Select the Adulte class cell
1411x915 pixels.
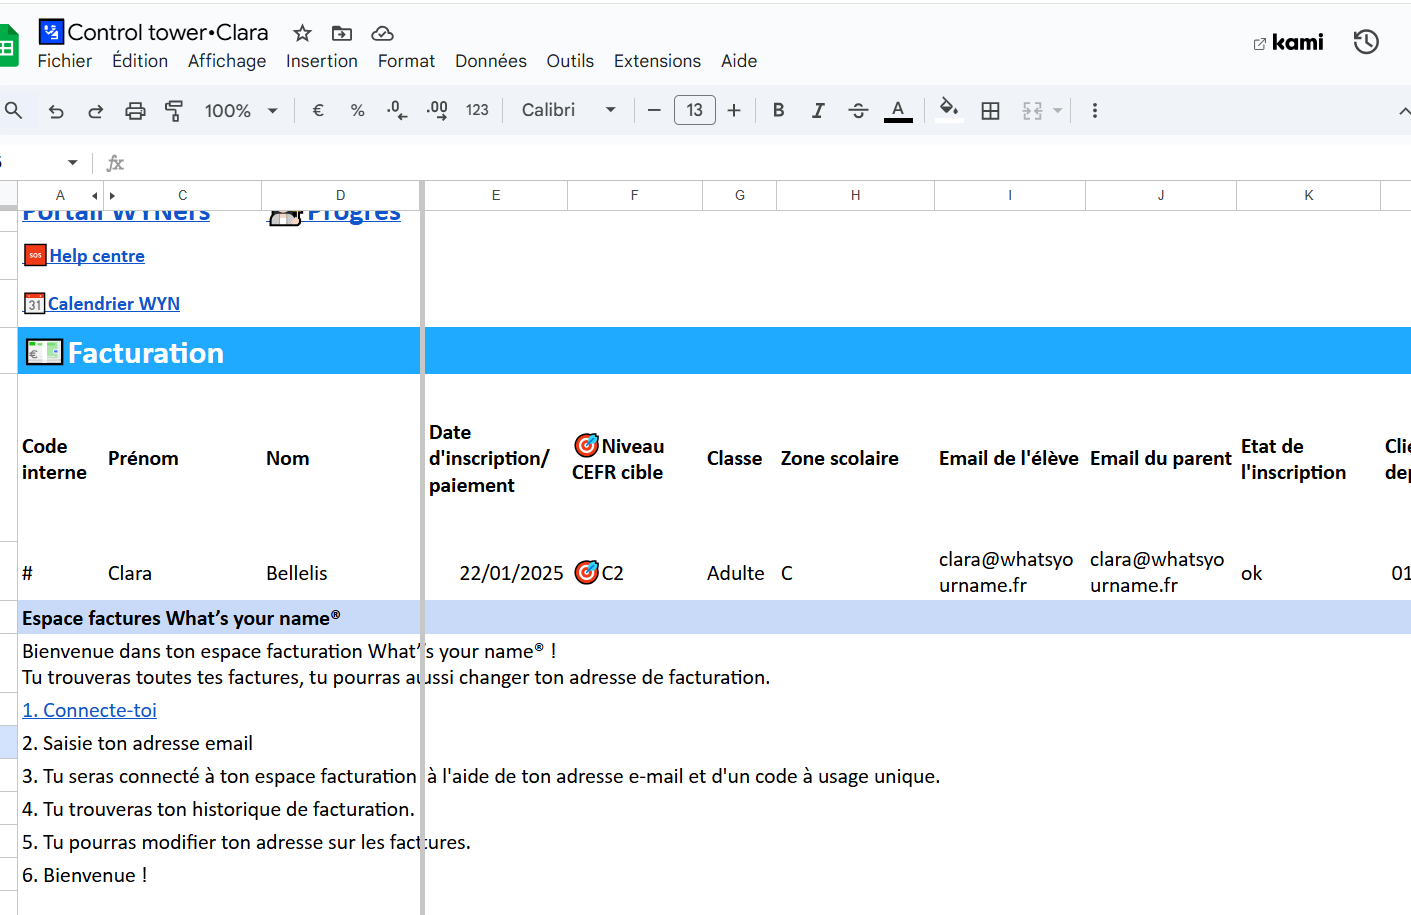(x=739, y=573)
